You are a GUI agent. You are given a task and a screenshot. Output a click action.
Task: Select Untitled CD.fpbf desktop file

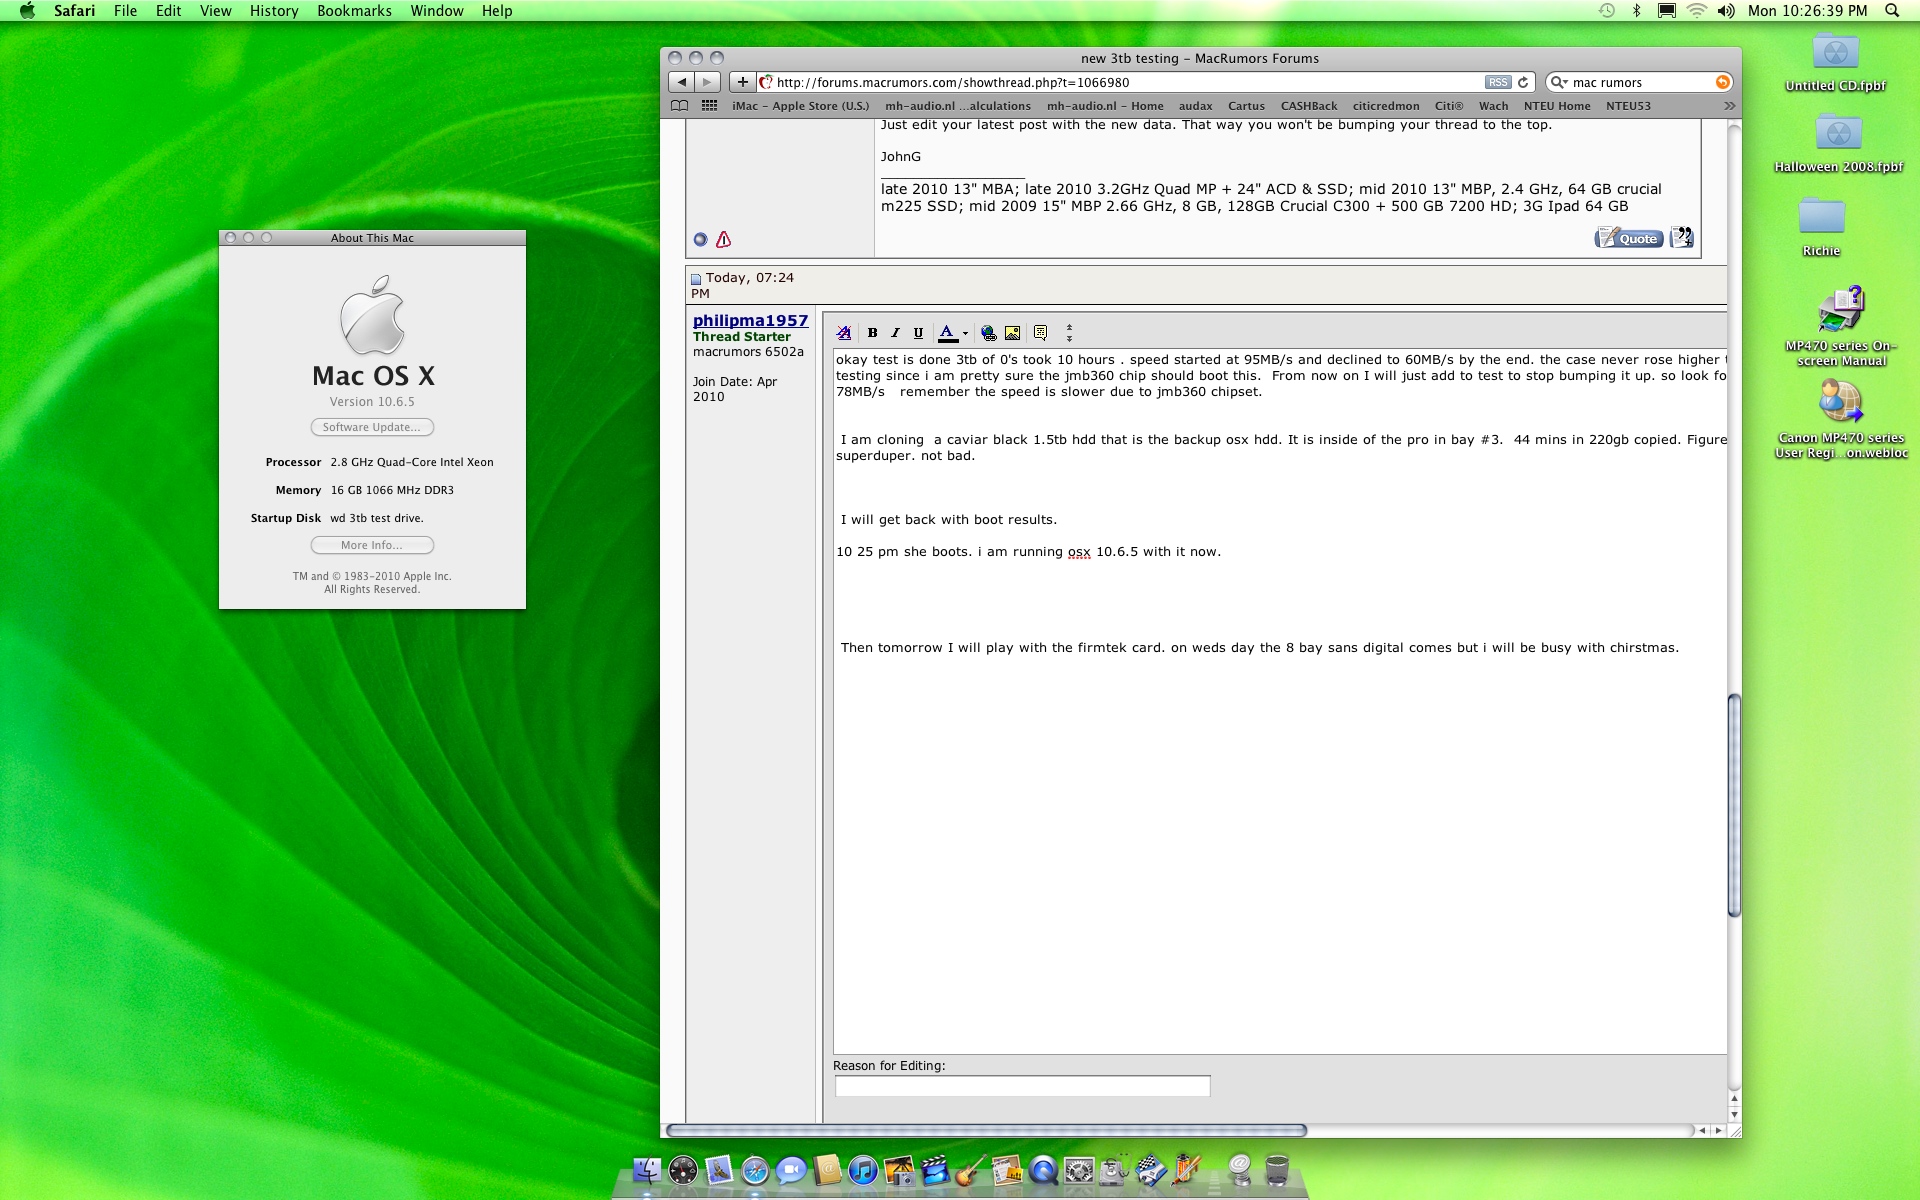[x=1835, y=62]
